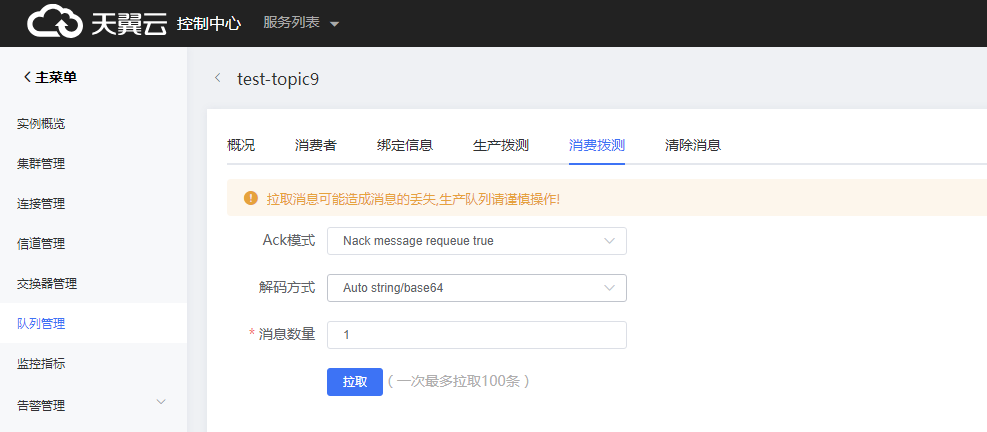The image size is (987, 432).
Task: Expand the 告警管理 sidebar section
Action: [x=90, y=405]
